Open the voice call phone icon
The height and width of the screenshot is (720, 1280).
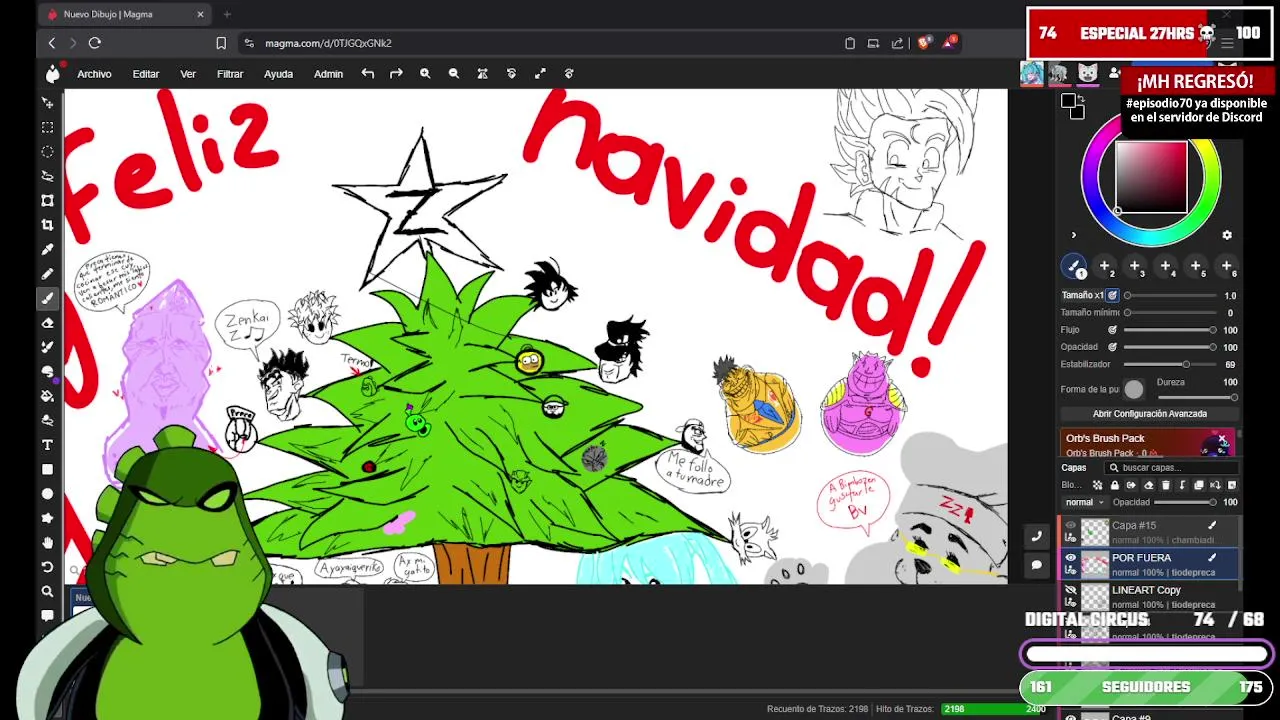pos(1036,537)
